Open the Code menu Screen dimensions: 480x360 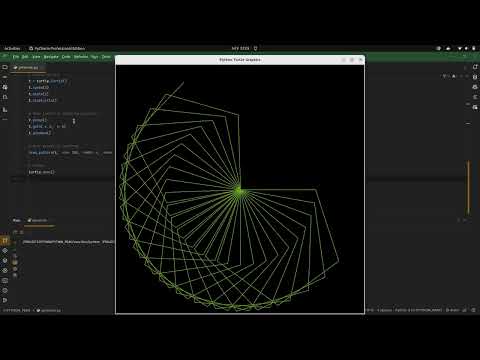(66, 57)
